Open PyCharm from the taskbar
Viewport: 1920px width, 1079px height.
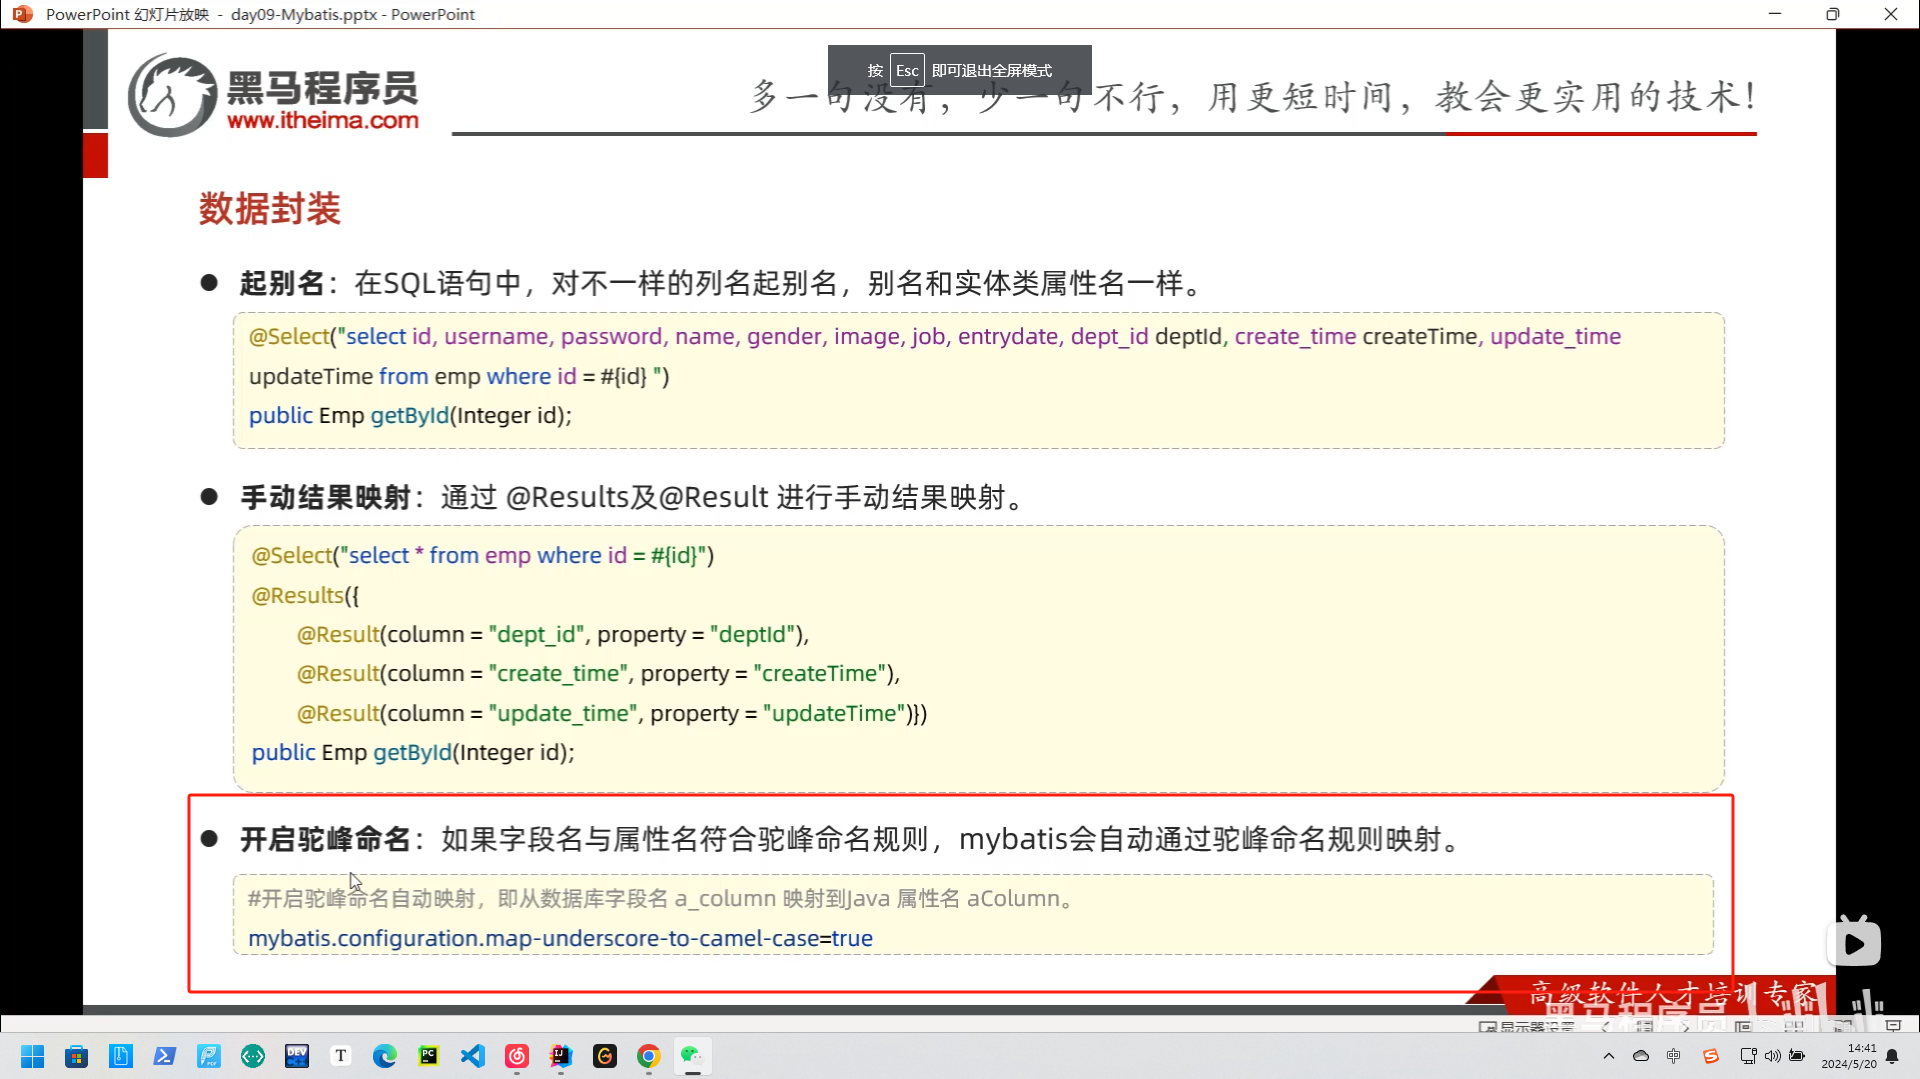click(428, 1056)
